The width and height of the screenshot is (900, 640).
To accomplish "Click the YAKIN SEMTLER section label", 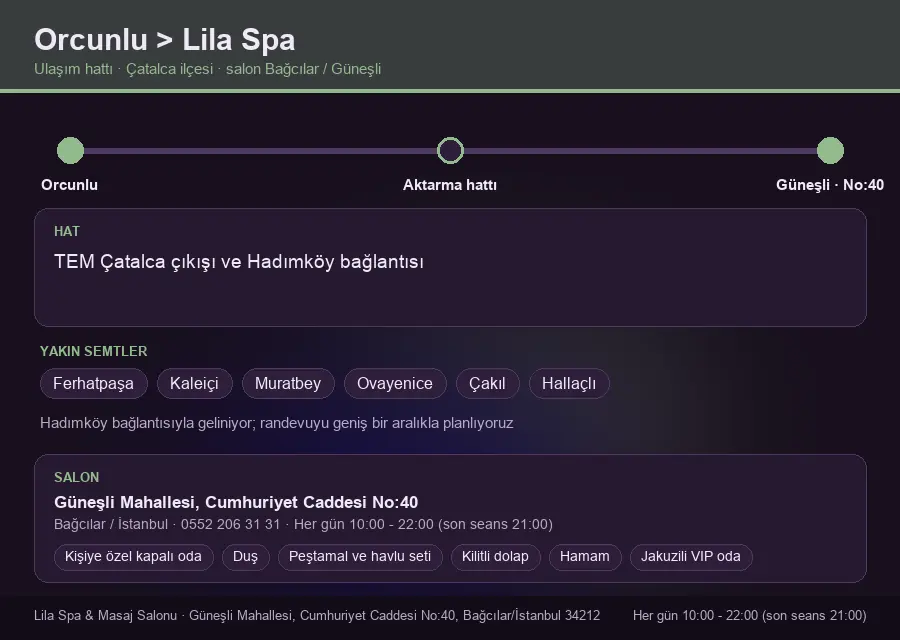I will (x=94, y=351).
